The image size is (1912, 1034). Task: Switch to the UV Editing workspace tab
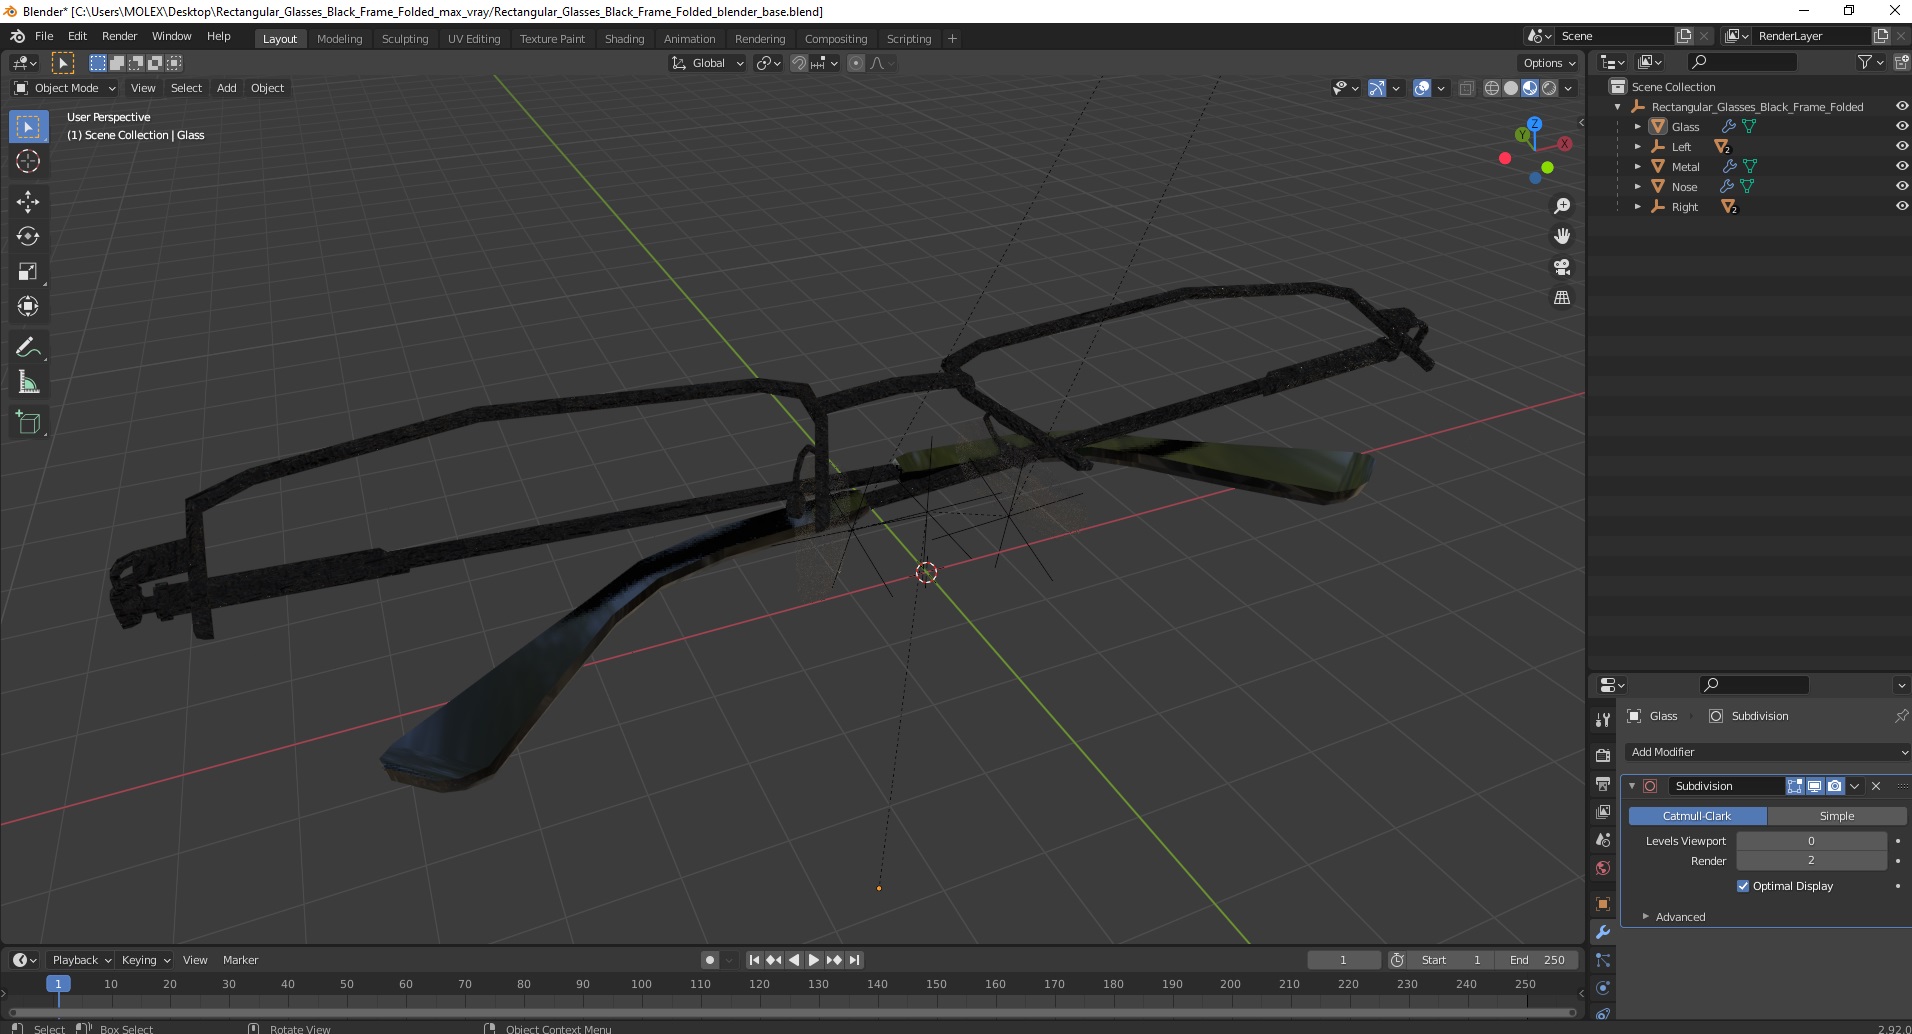(x=474, y=39)
